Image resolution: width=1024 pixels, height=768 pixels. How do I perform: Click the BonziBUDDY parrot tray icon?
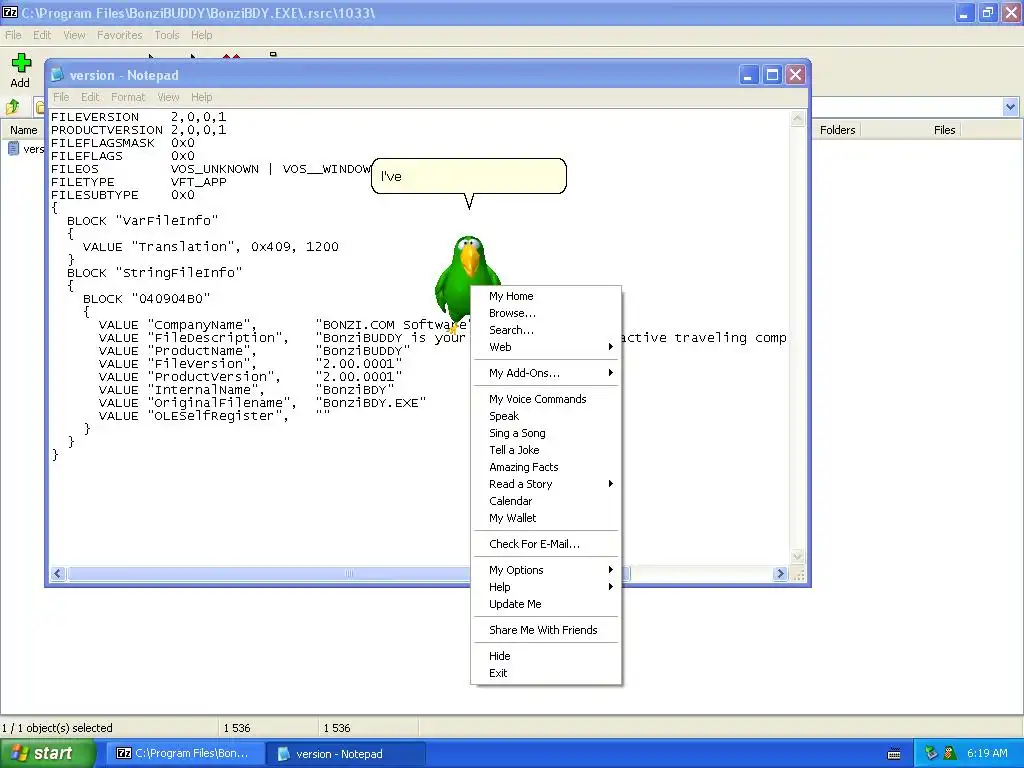pos(950,754)
